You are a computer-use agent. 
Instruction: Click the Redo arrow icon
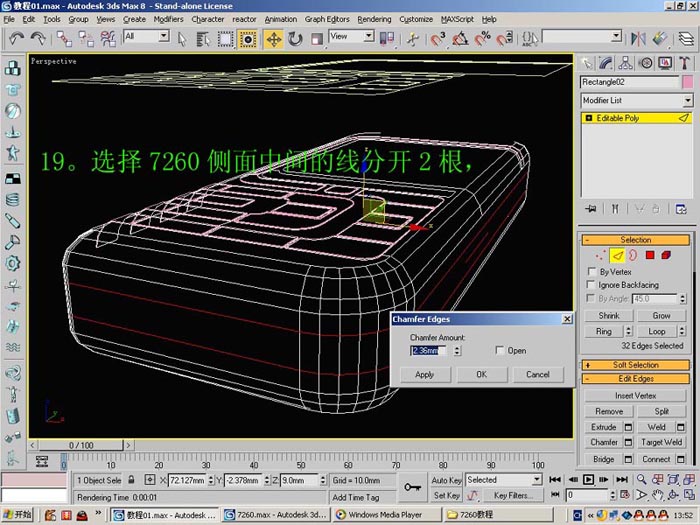coord(38,39)
